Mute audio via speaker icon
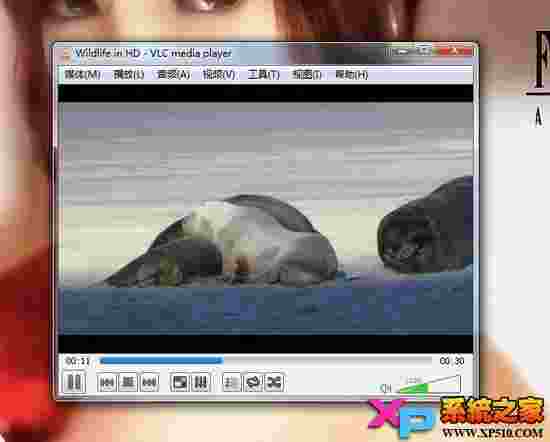Image resolution: width=550 pixels, height=442 pixels. click(386, 388)
